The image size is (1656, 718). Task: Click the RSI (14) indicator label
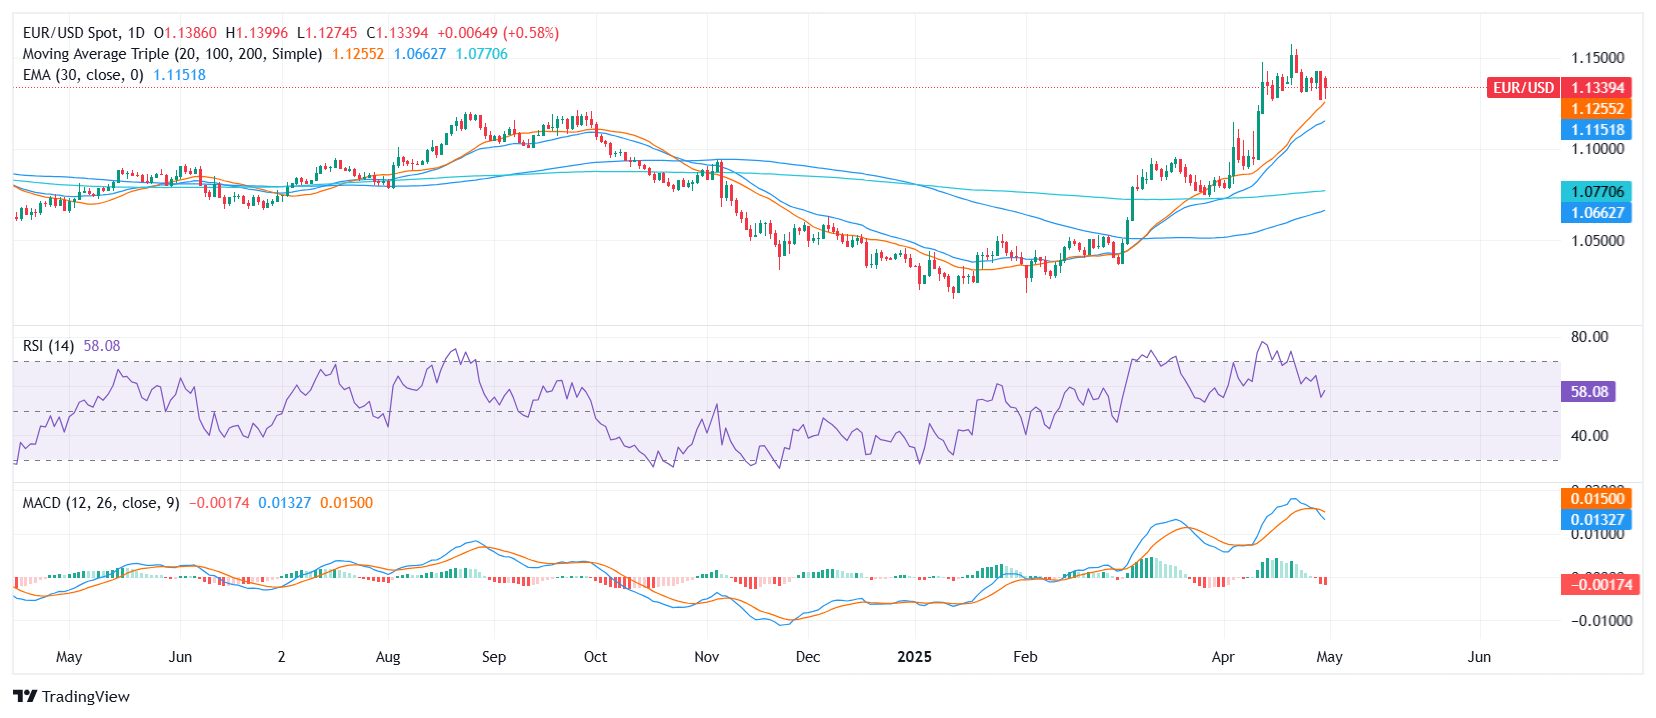tap(48, 346)
